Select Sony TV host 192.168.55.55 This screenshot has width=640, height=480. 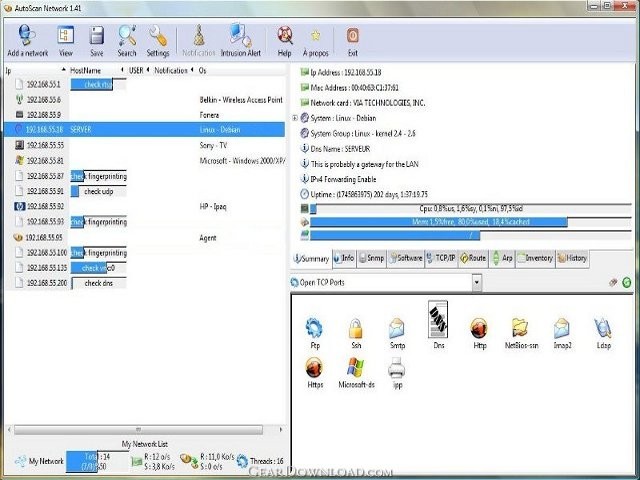coord(145,145)
